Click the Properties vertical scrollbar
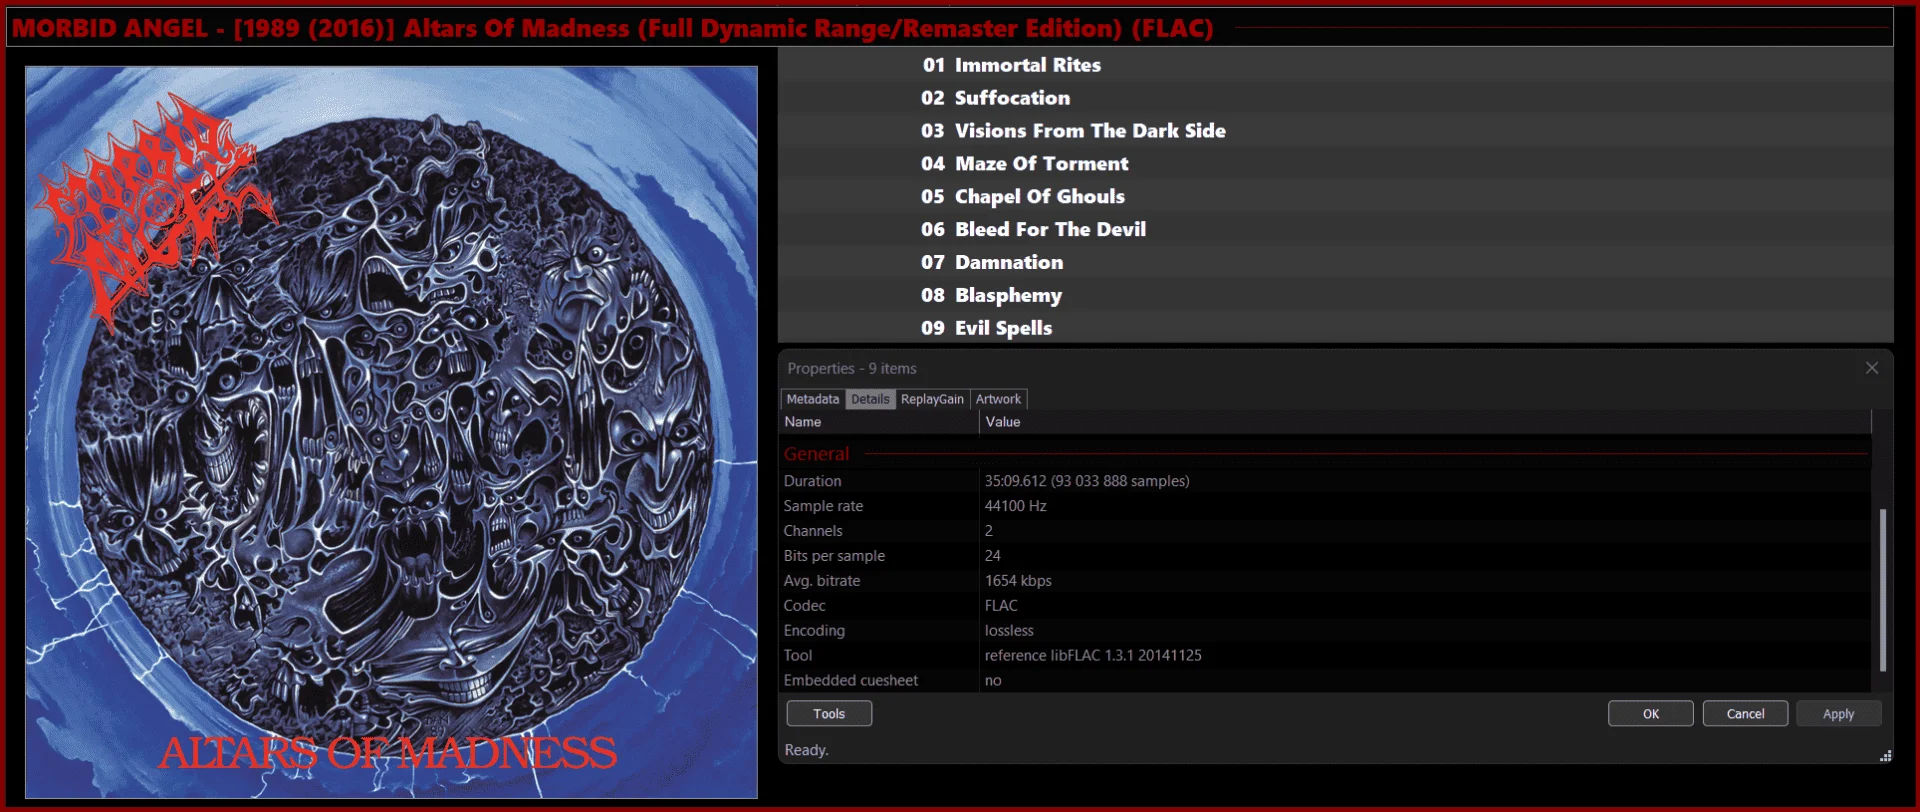 (1883, 590)
